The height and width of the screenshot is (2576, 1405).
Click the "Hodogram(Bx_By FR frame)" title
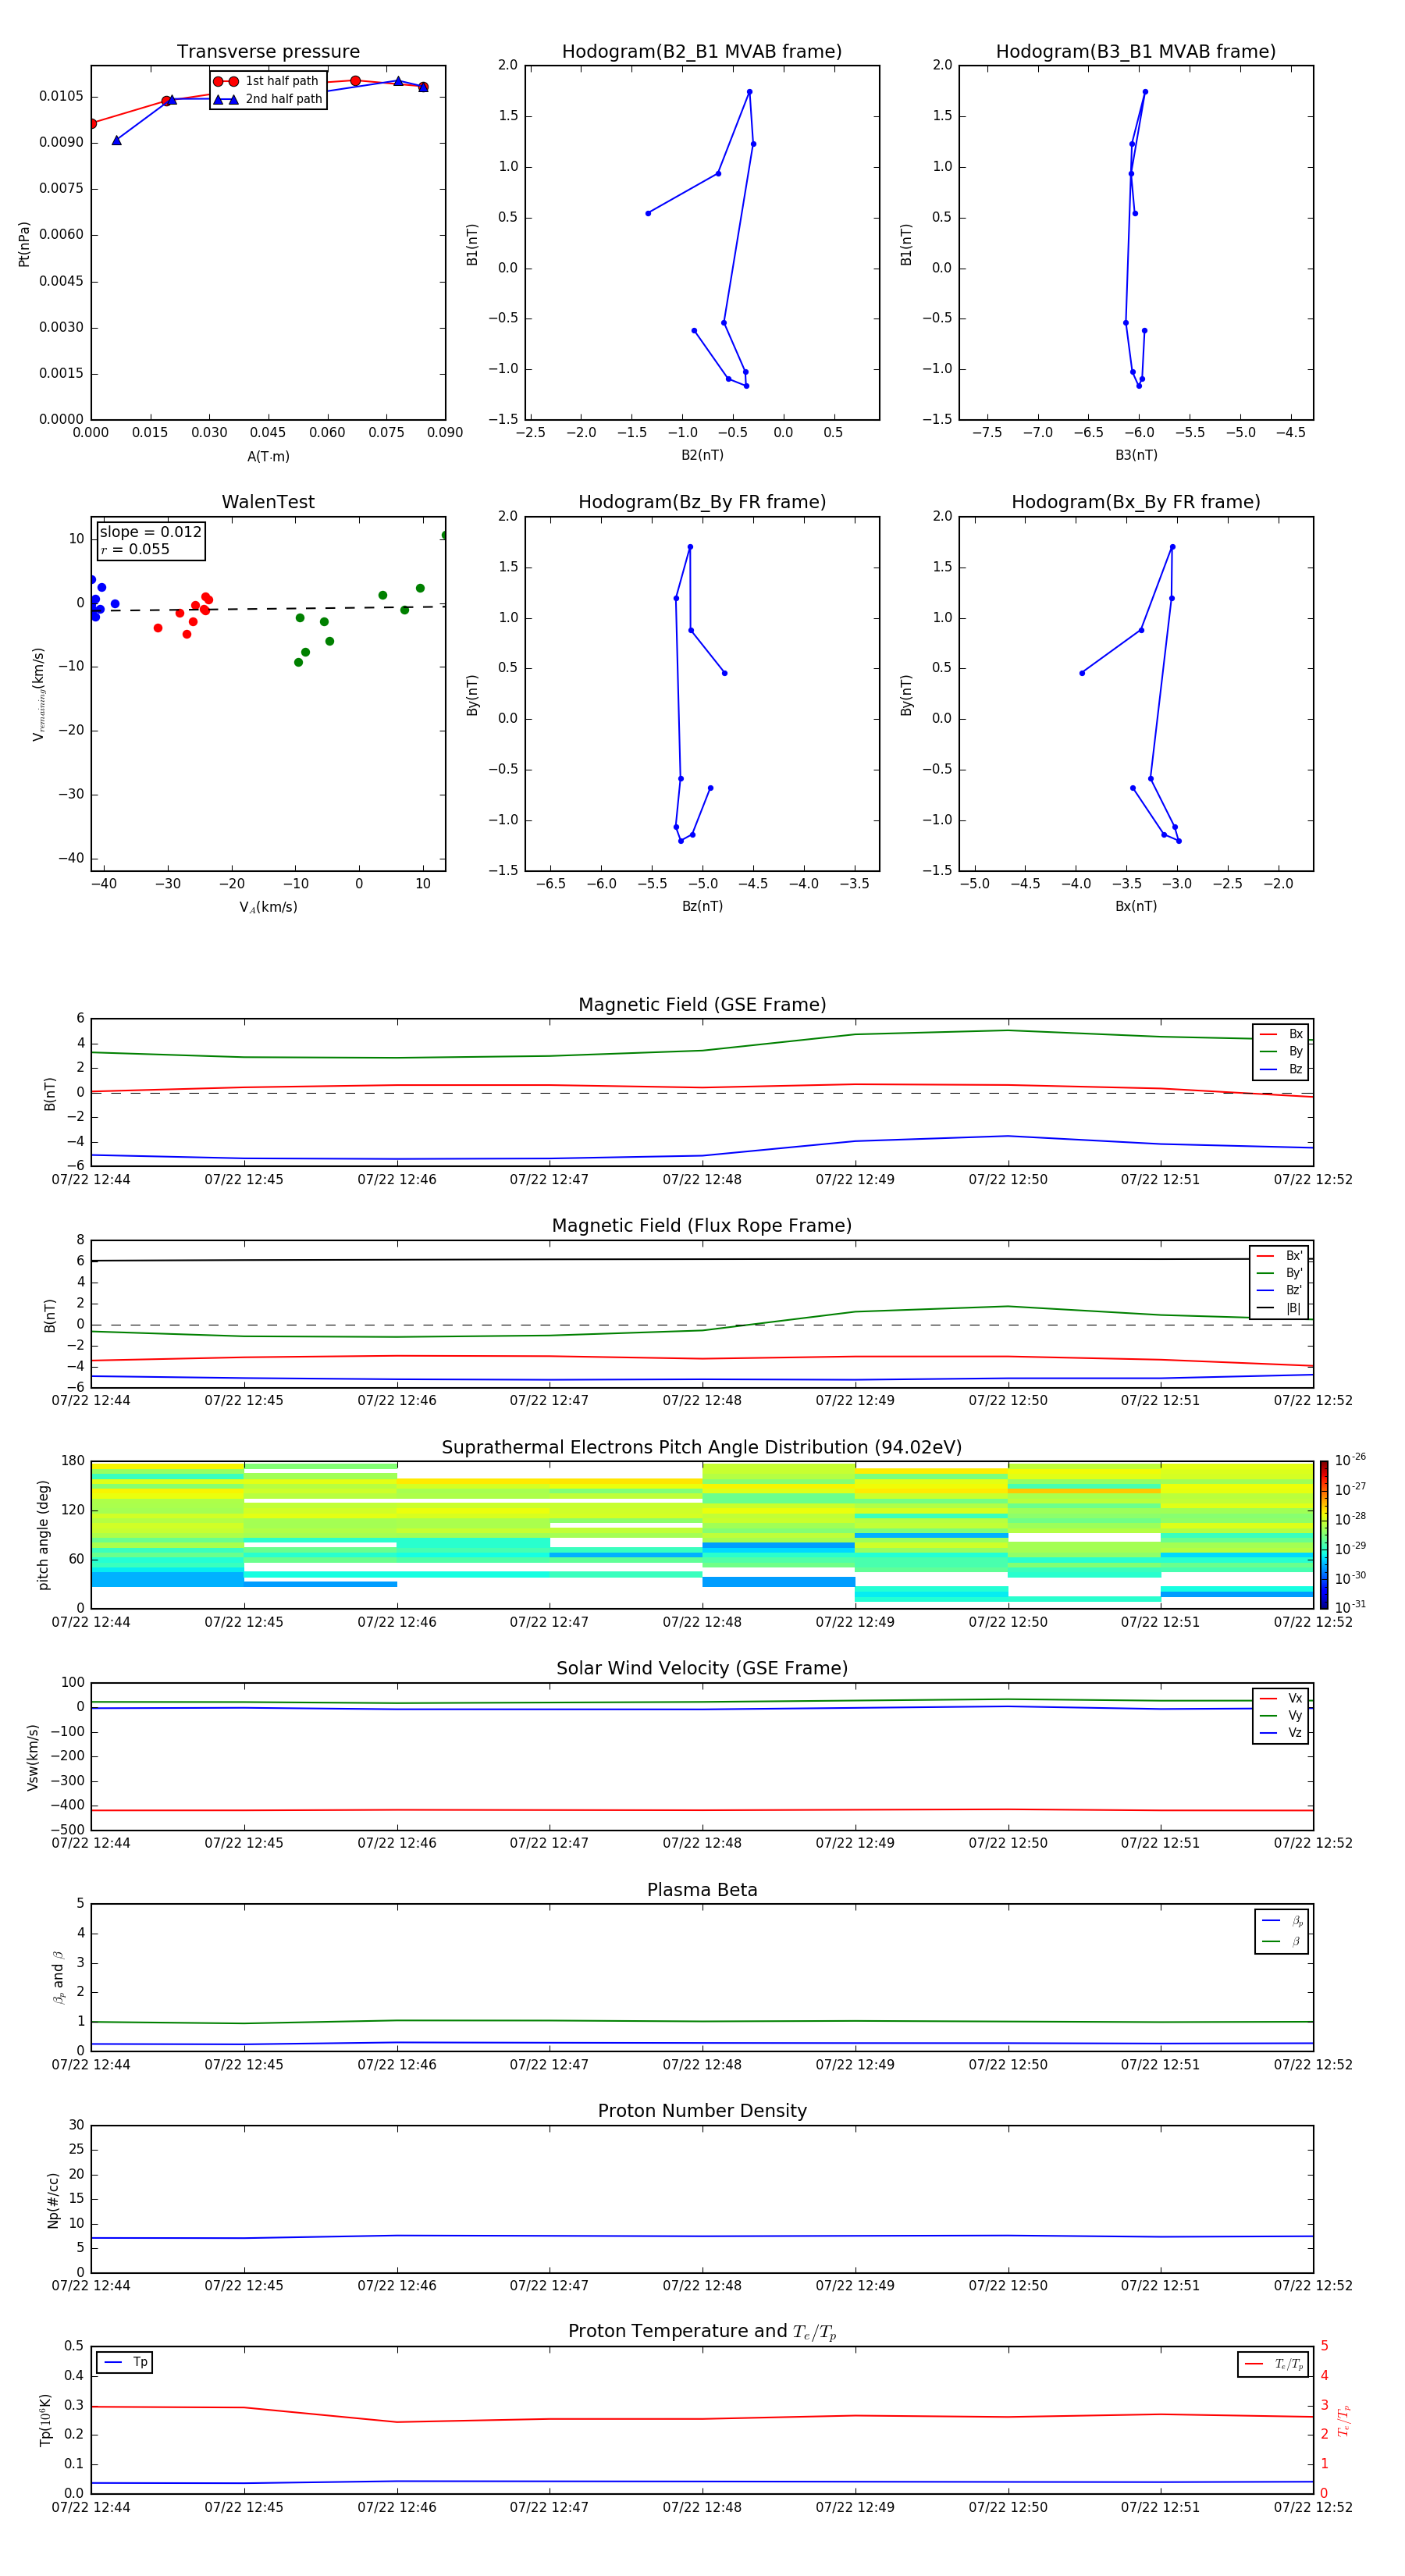coord(1136,502)
